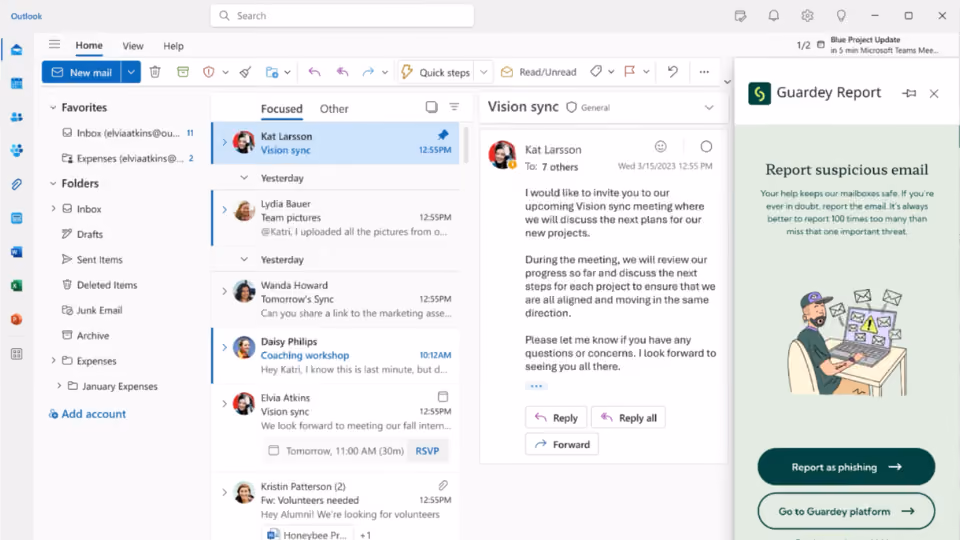Open the Daisy Philips Coaching workshop email
960x540 pixels.
click(336, 355)
